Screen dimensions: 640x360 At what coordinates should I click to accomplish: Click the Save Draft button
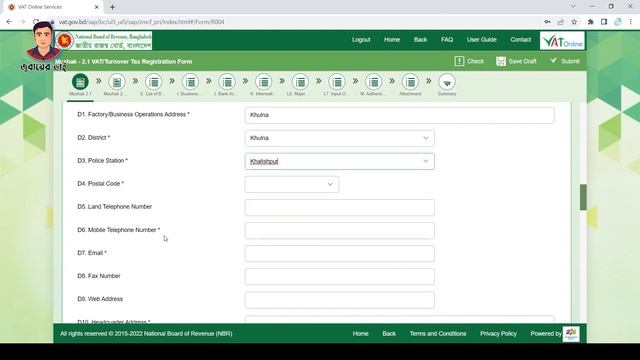click(516, 61)
